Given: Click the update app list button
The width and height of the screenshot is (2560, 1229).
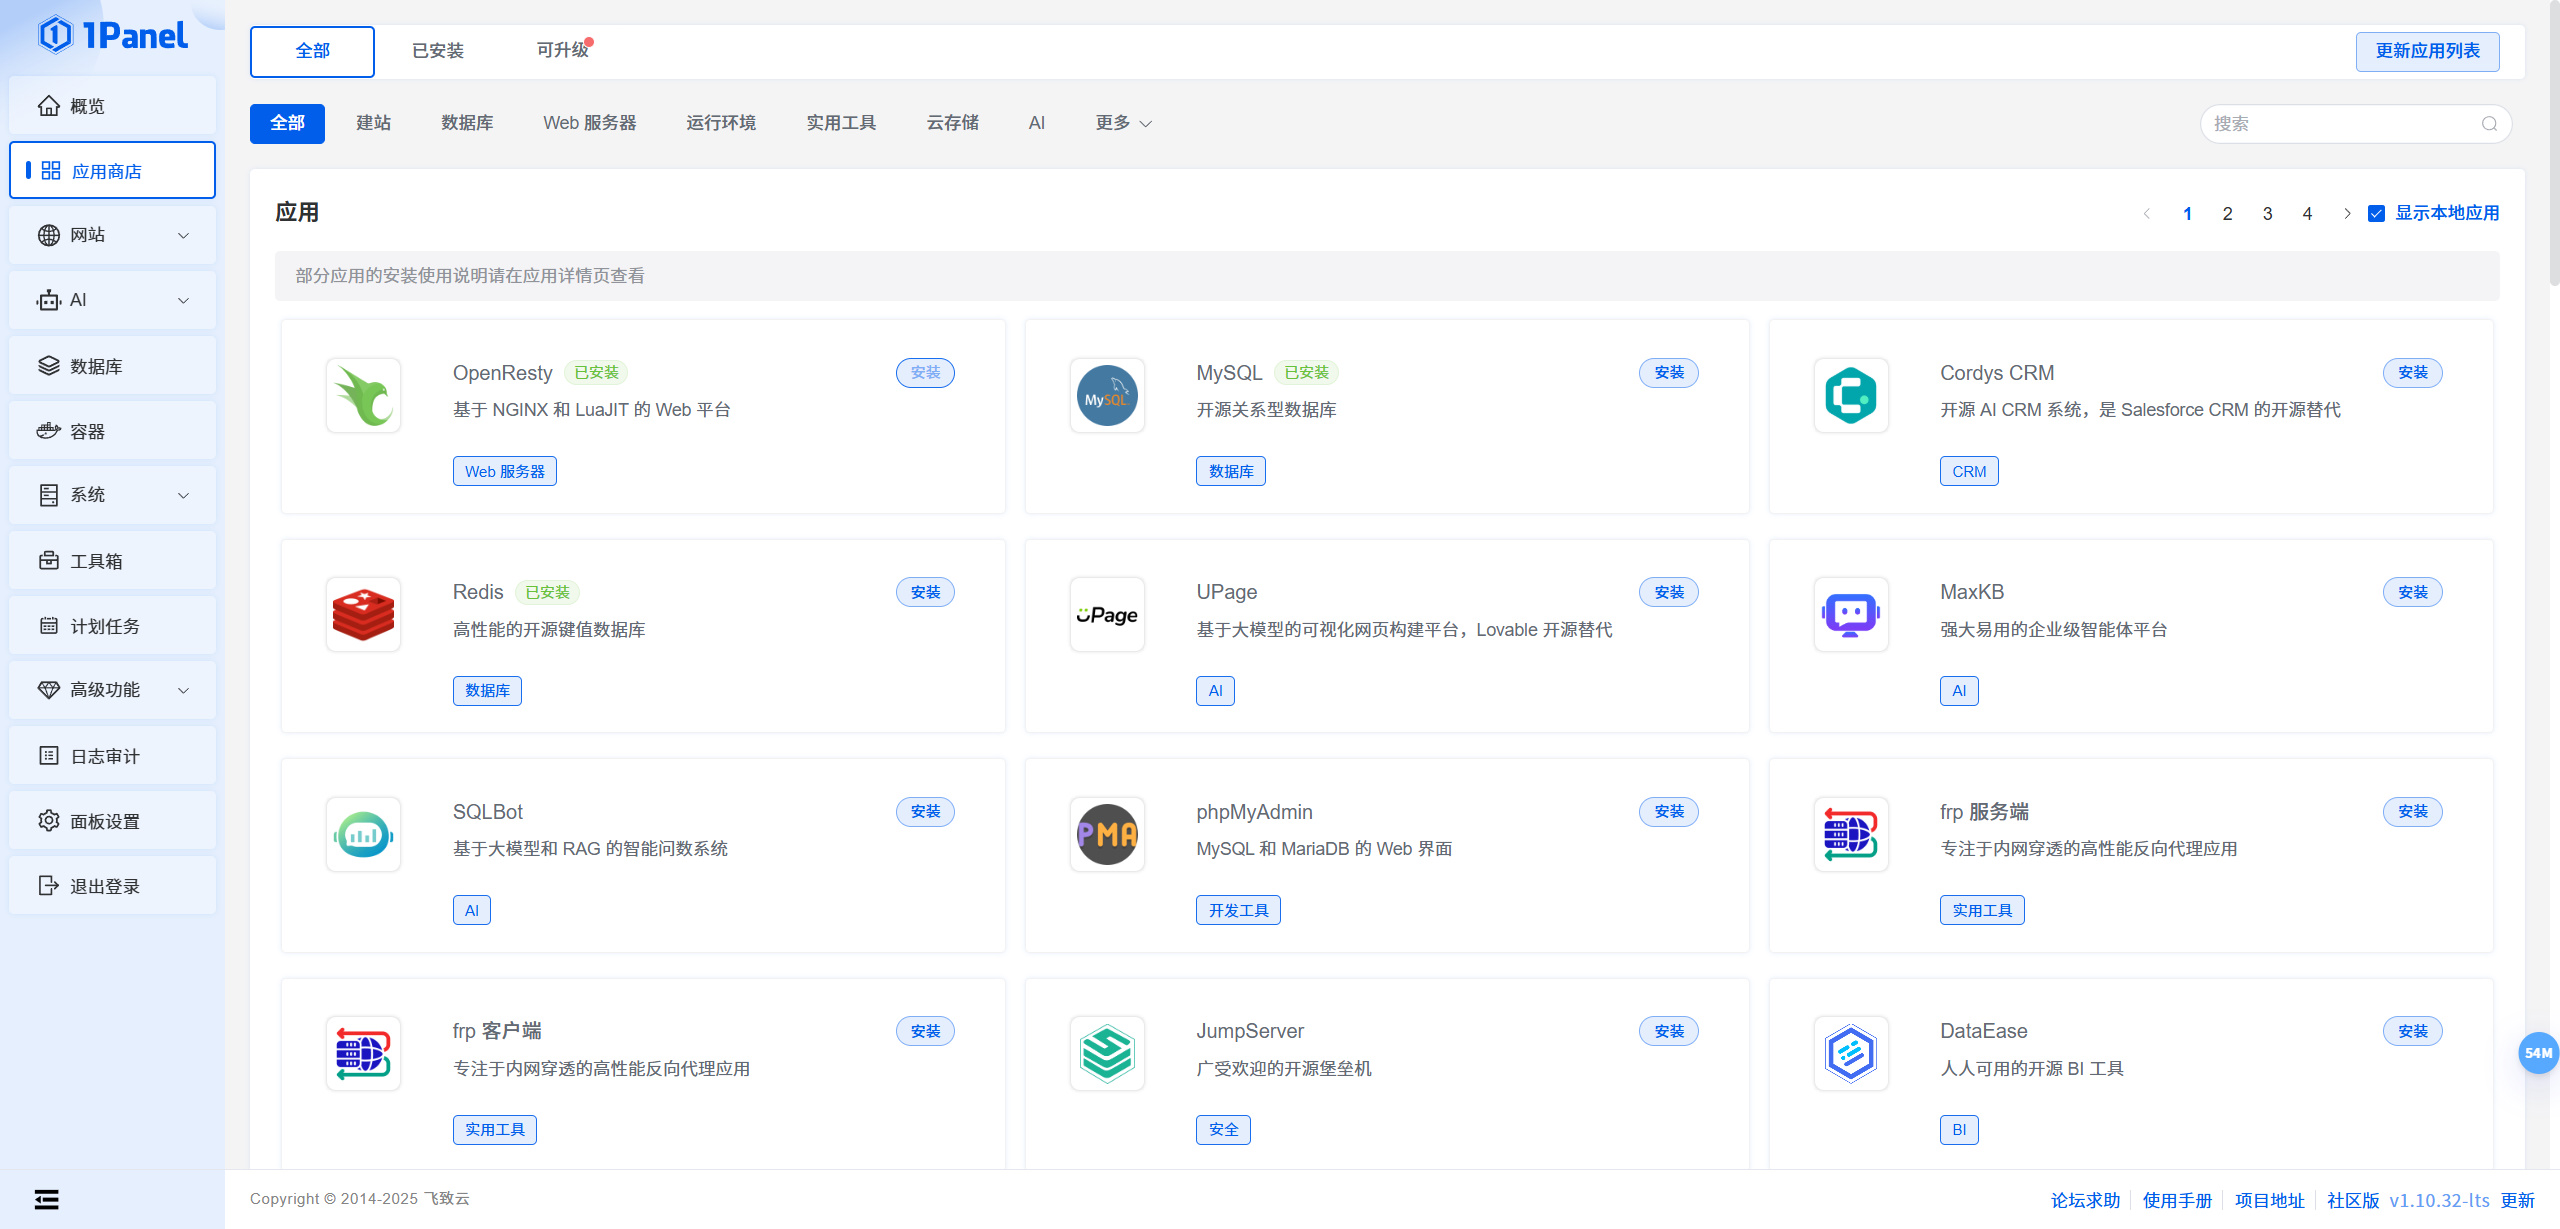Looking at the screenshot, I should pyautogui.click(x=2427, y=51).
